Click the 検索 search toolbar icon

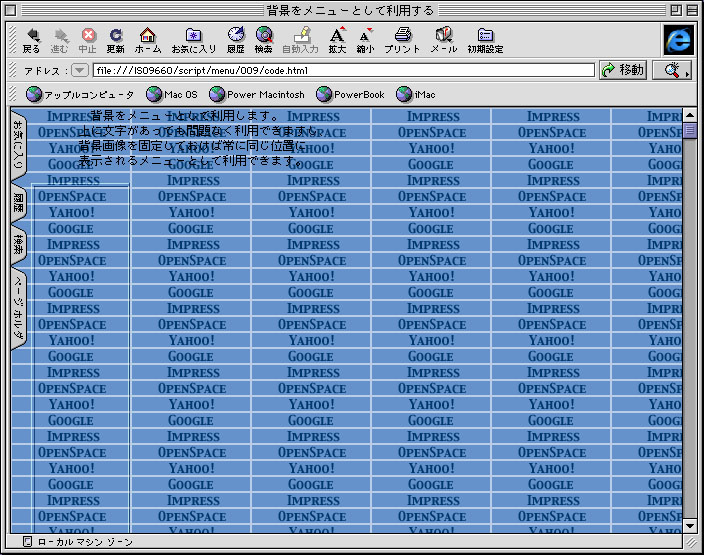click(264, 40)
